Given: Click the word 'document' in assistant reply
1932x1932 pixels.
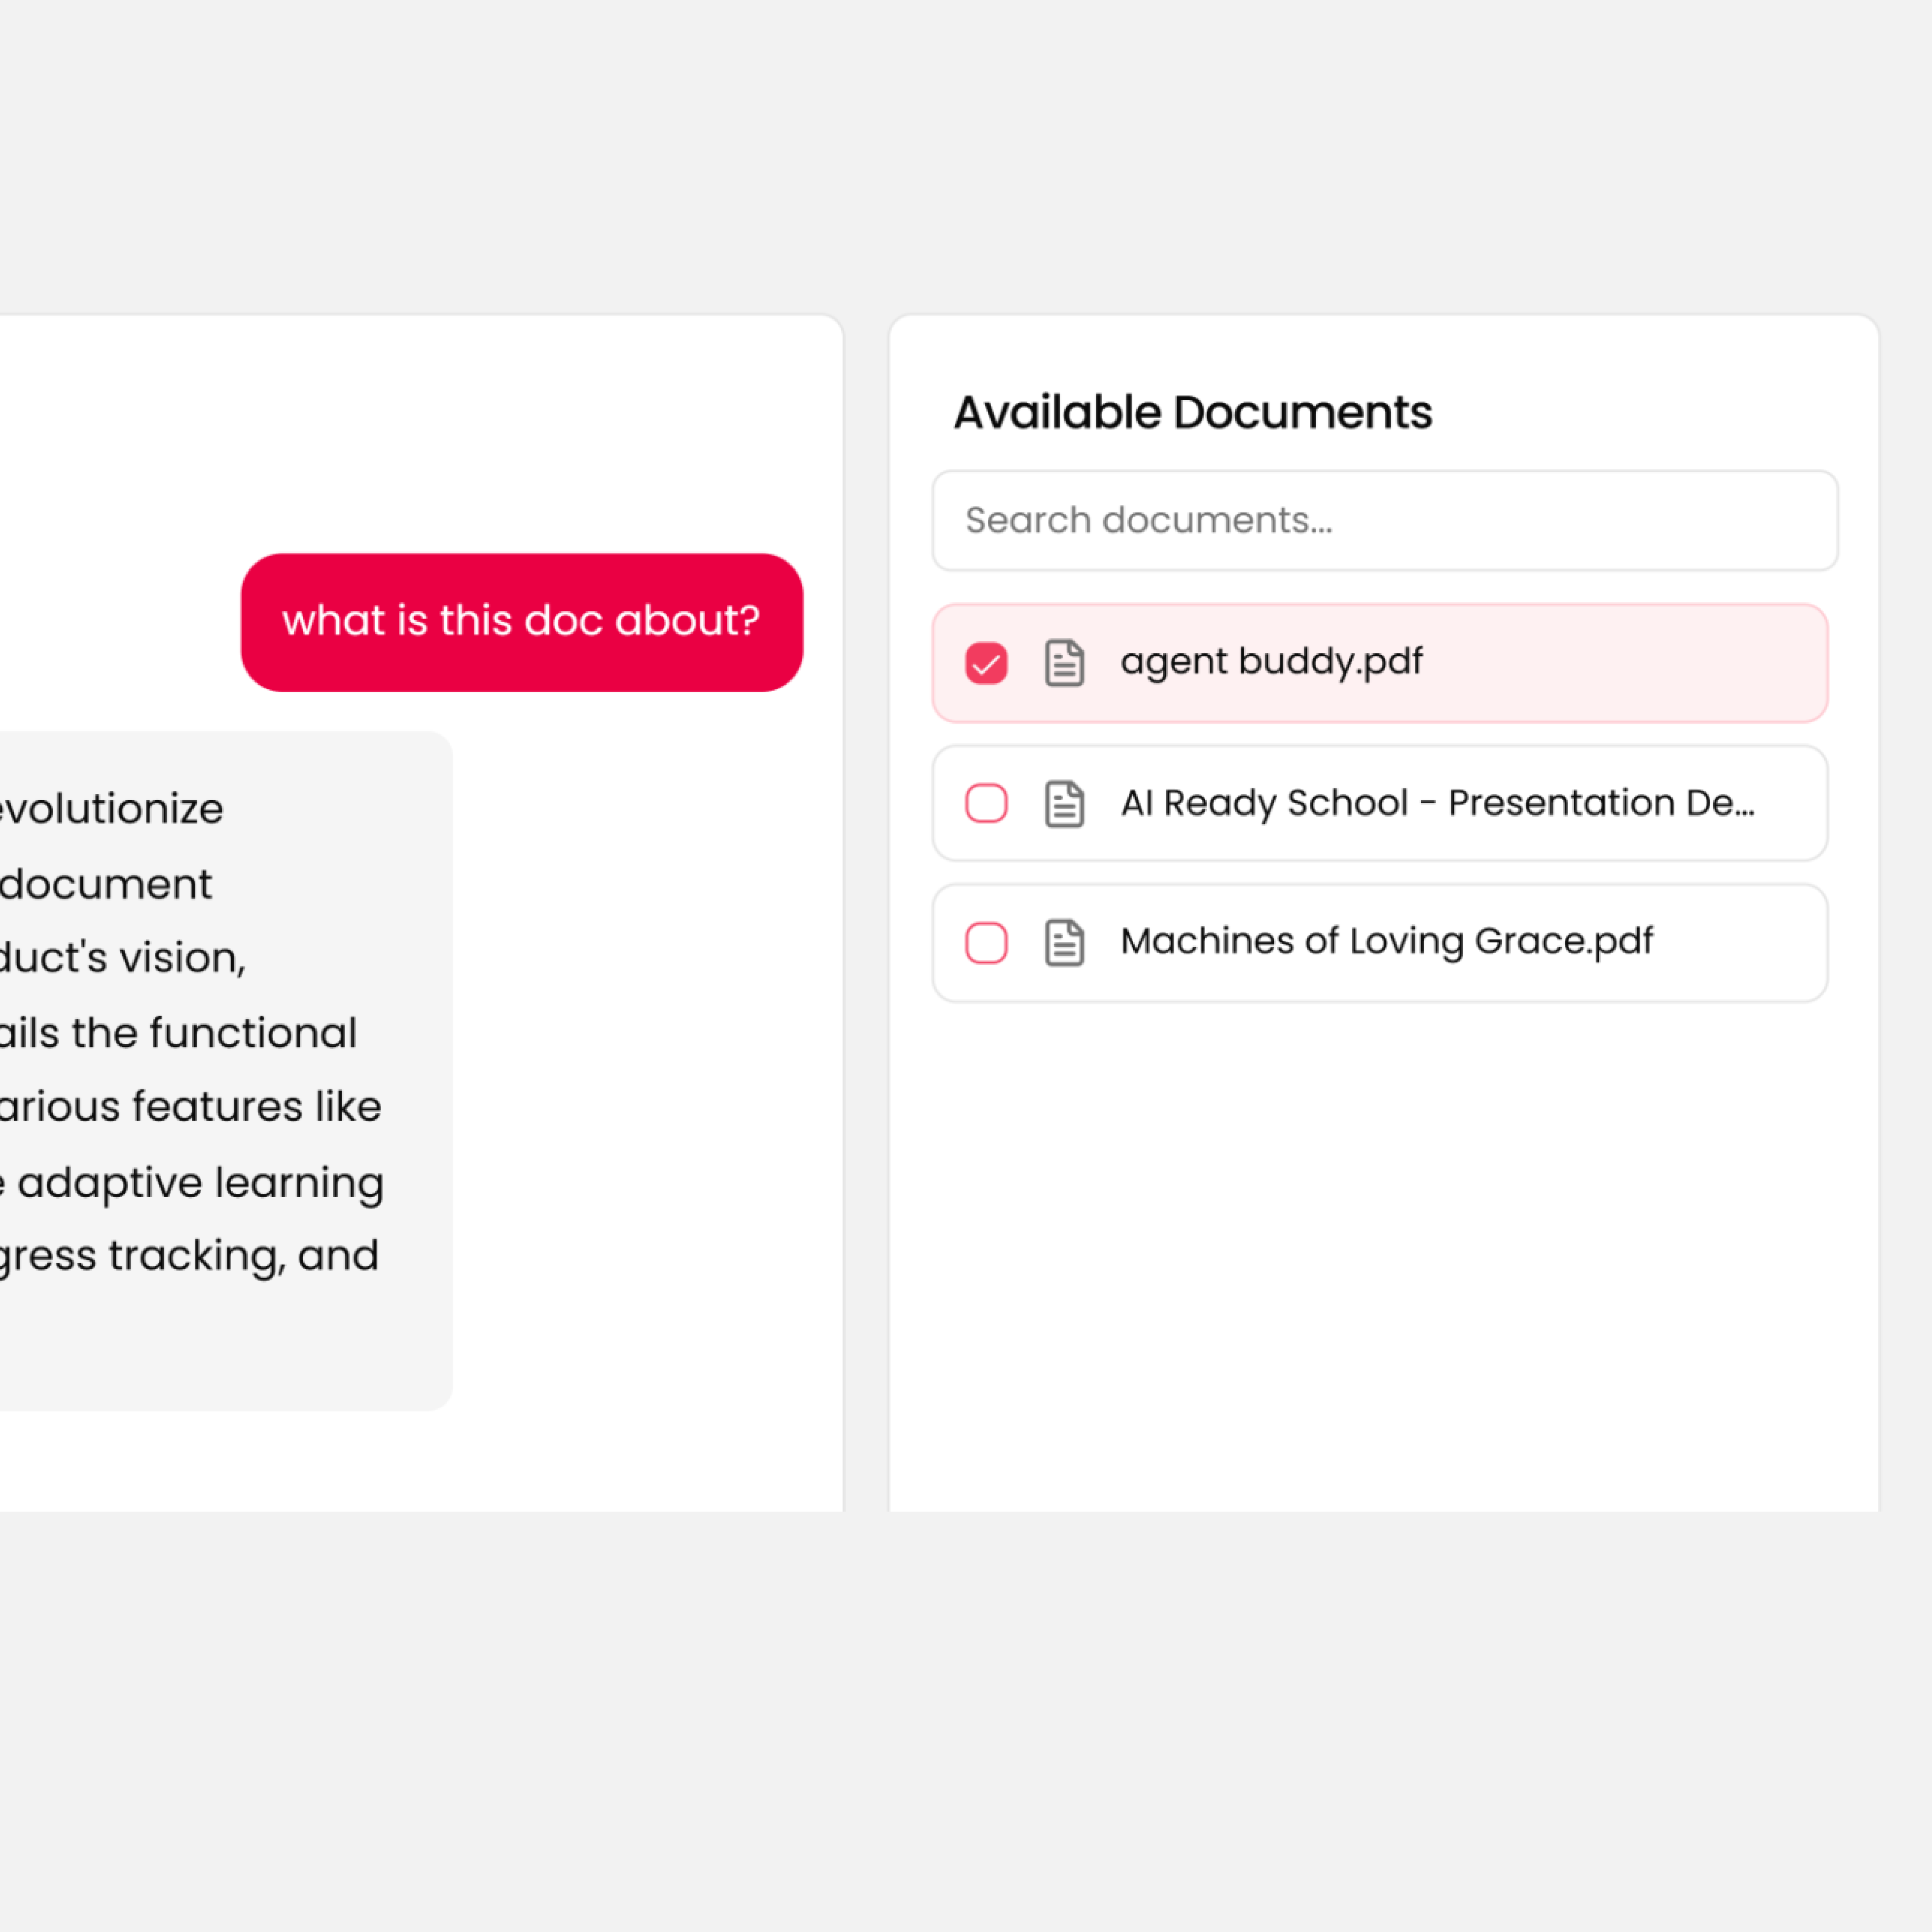Looking at the screenshot, I should (106, 884).
